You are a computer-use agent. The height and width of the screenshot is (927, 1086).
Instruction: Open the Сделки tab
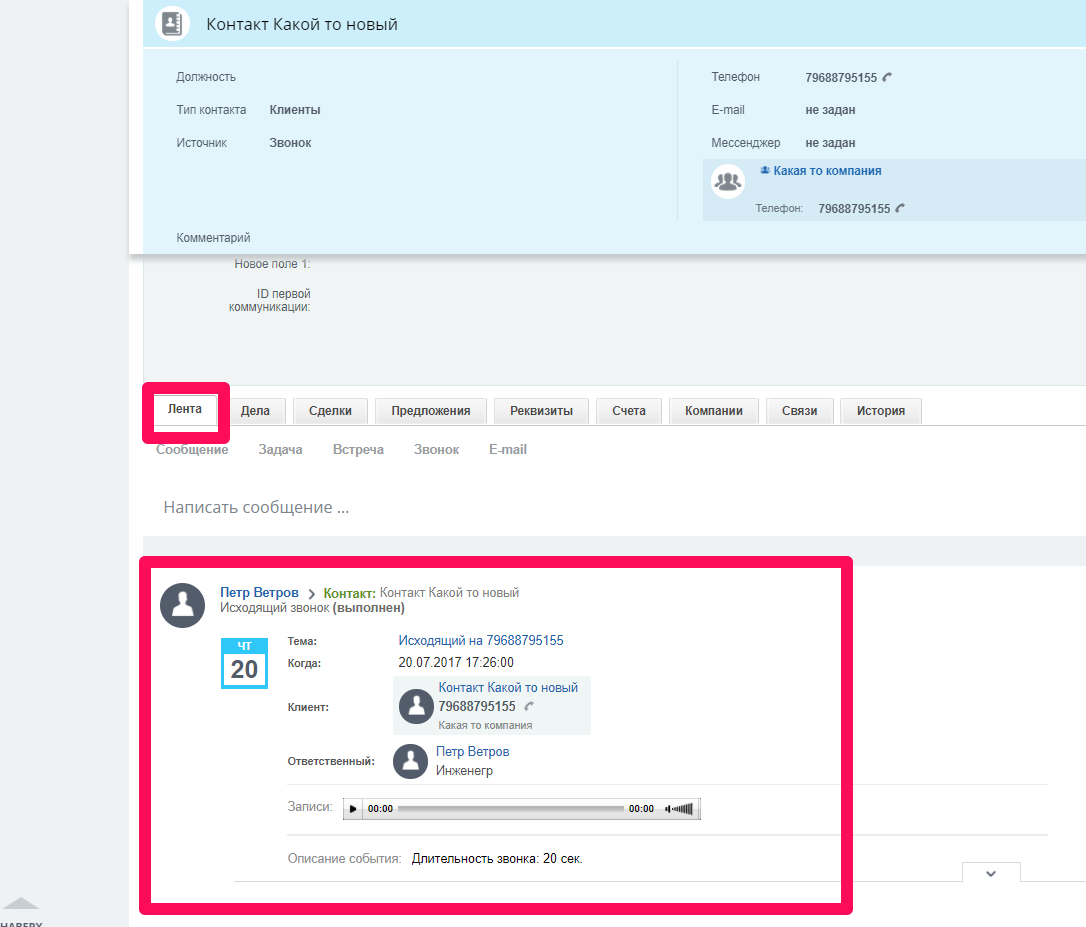click(x=330, y=410)
